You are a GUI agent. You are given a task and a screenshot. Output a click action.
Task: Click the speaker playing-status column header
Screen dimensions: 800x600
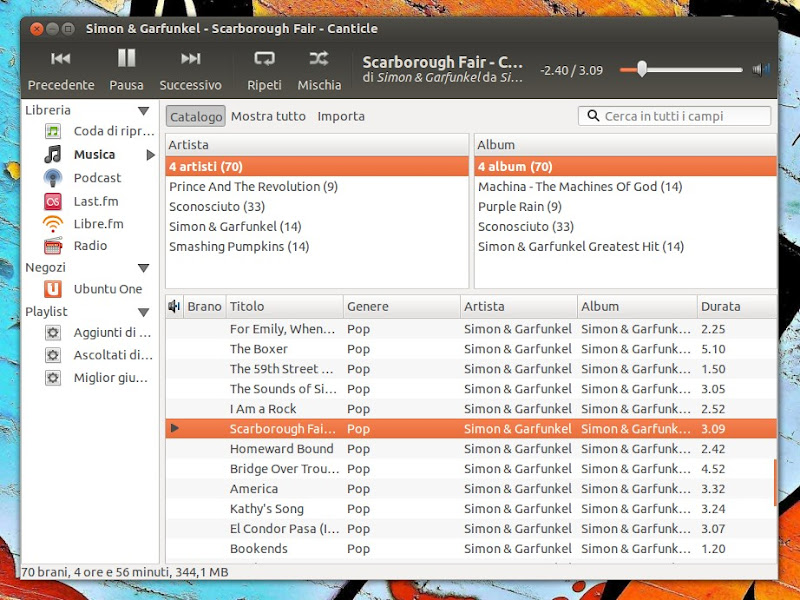pos(174,306)
